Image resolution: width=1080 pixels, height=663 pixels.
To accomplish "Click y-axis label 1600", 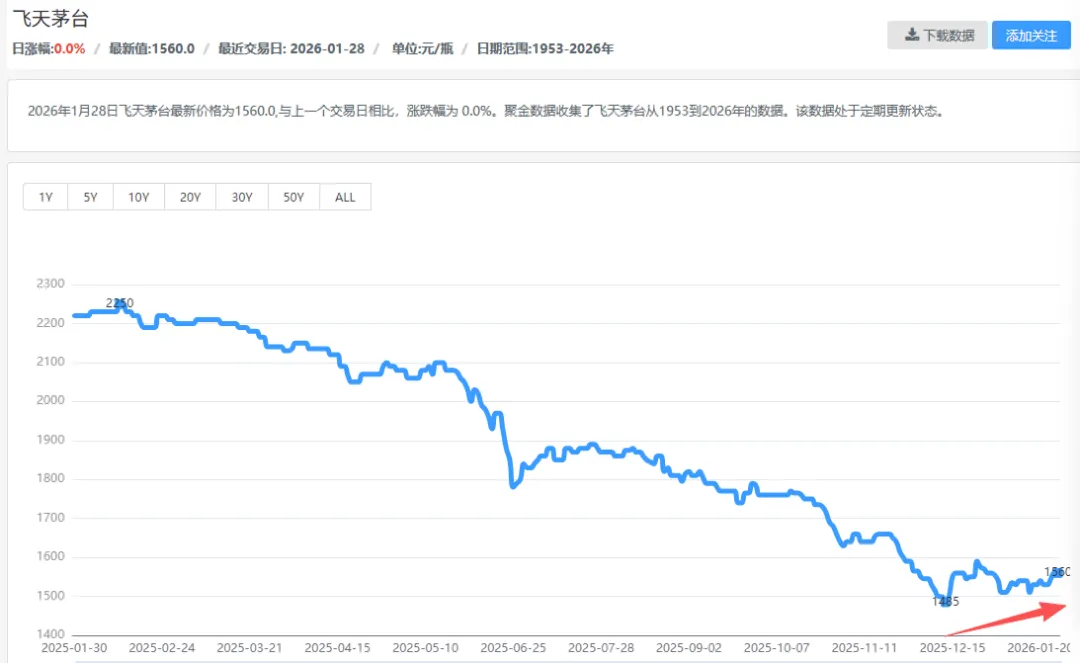I will 50,556.
